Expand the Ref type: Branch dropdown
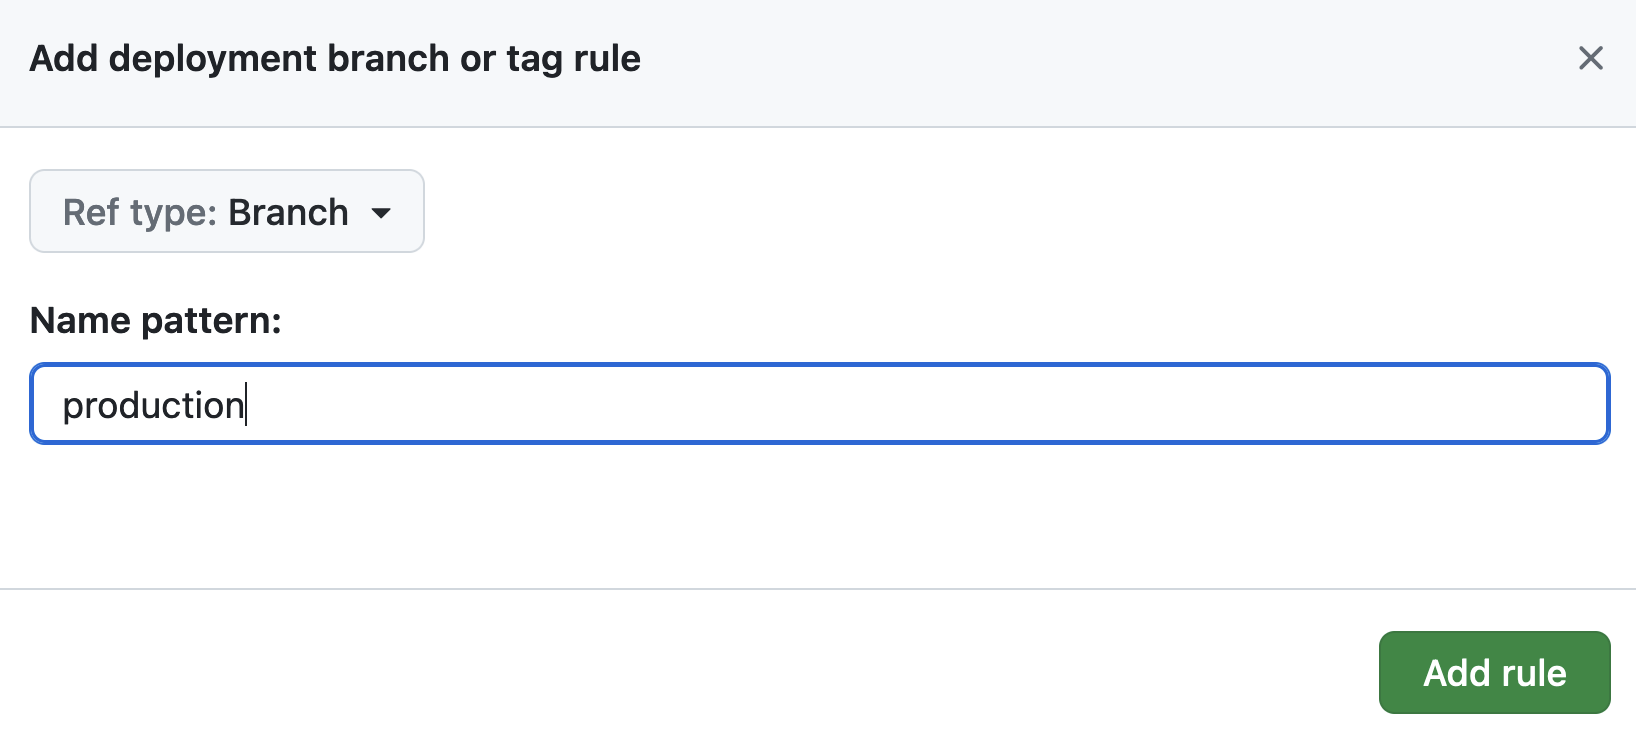 click(226, 211)
